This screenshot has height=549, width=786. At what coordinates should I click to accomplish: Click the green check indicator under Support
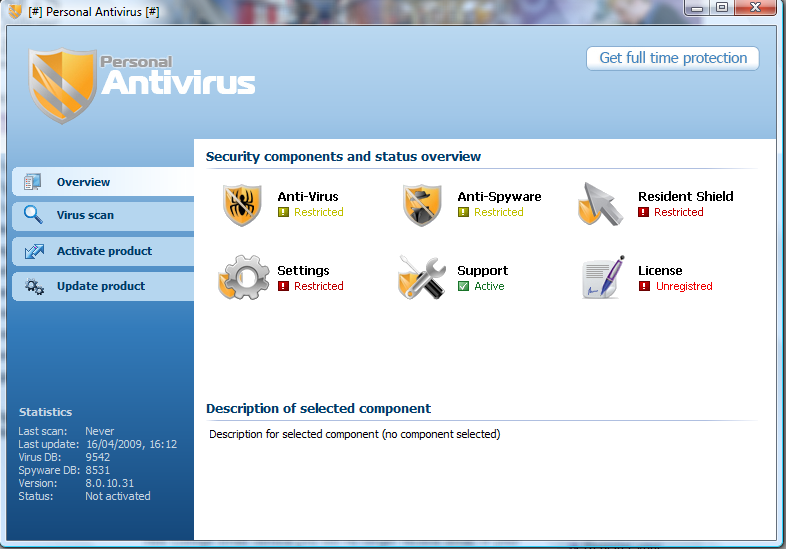point(463,286)
